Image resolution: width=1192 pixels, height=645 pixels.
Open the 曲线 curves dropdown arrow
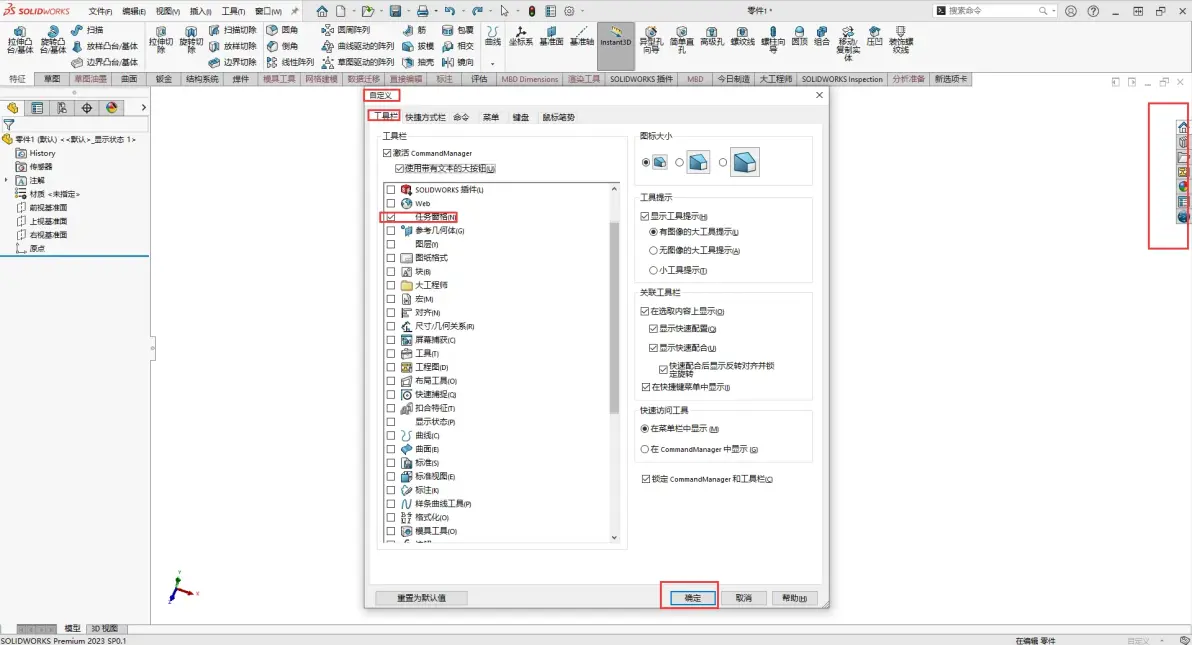(493, 63)
